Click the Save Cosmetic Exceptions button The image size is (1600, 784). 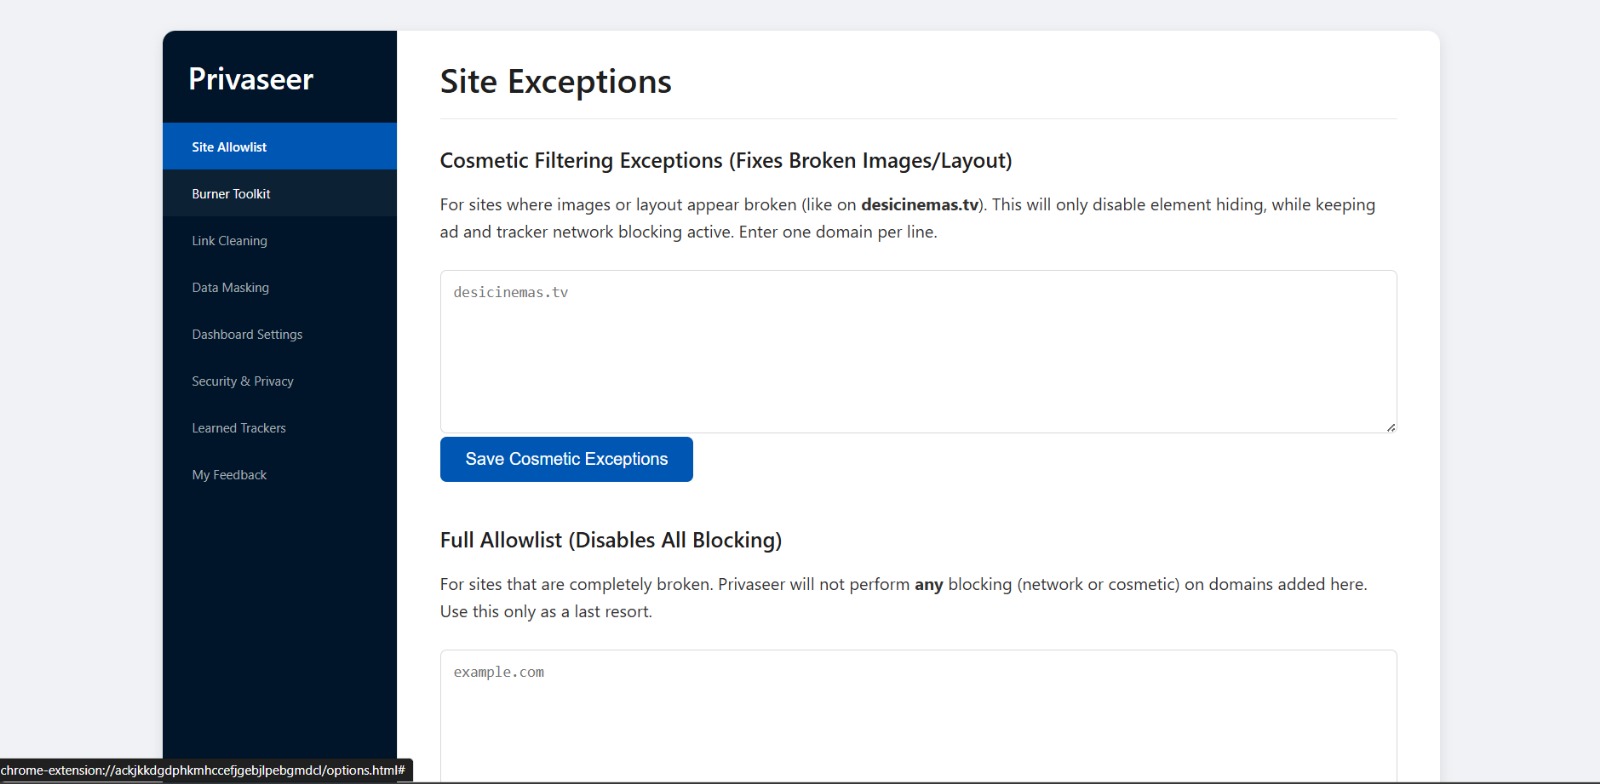point(566,459)
